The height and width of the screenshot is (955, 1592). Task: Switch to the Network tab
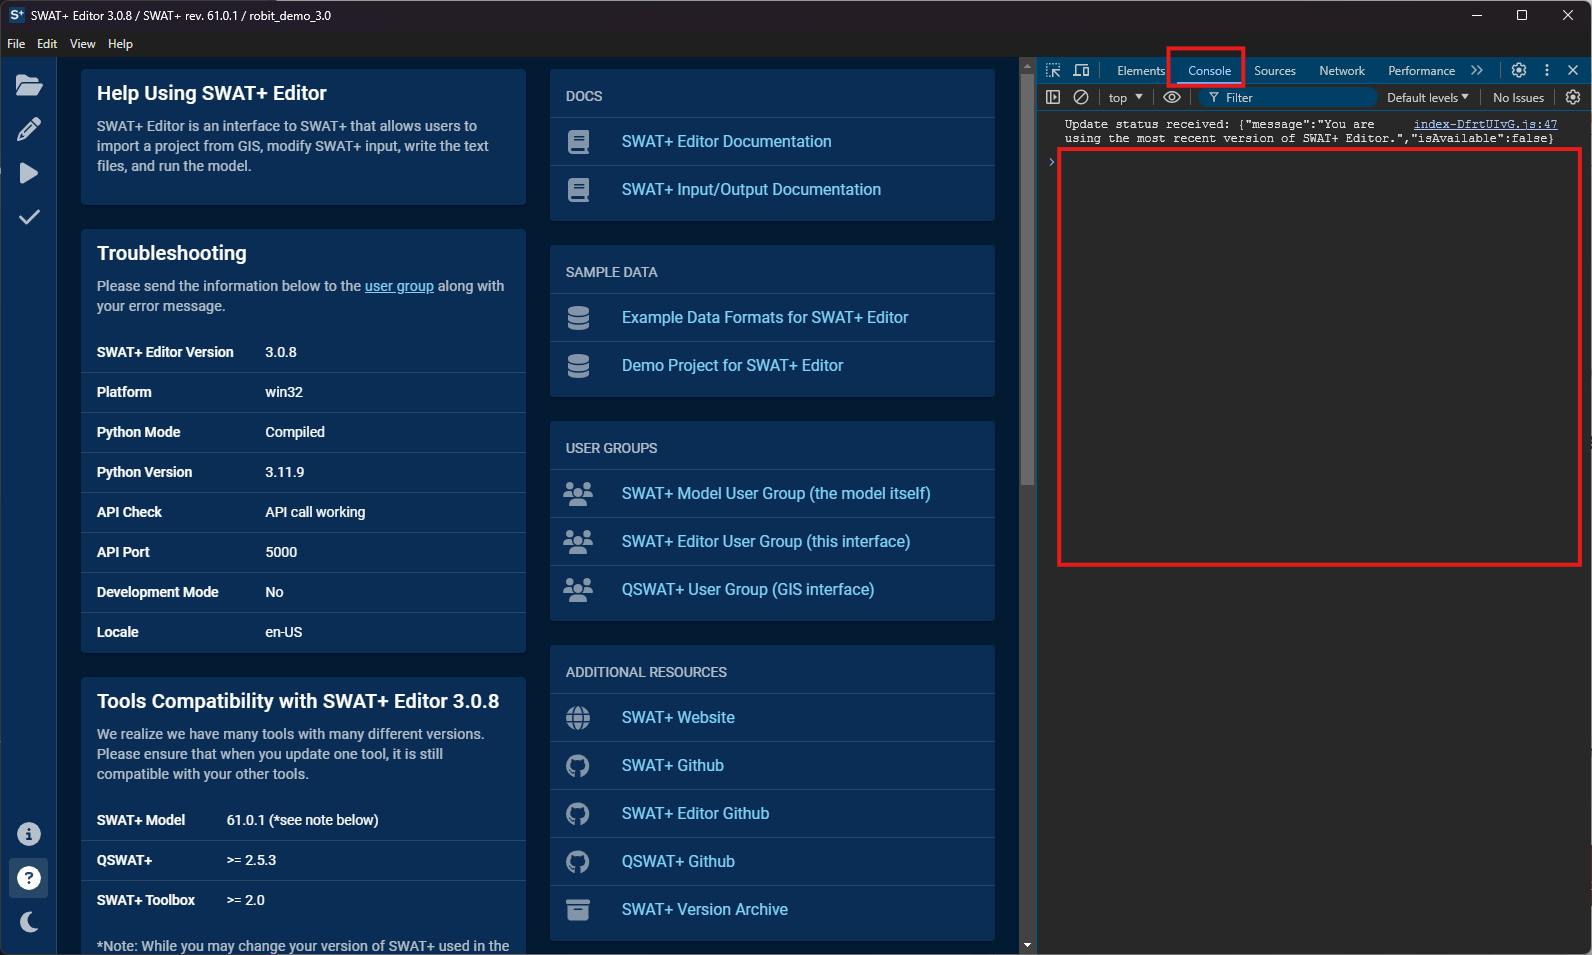pyautogui.click(x=1341, y=71)
